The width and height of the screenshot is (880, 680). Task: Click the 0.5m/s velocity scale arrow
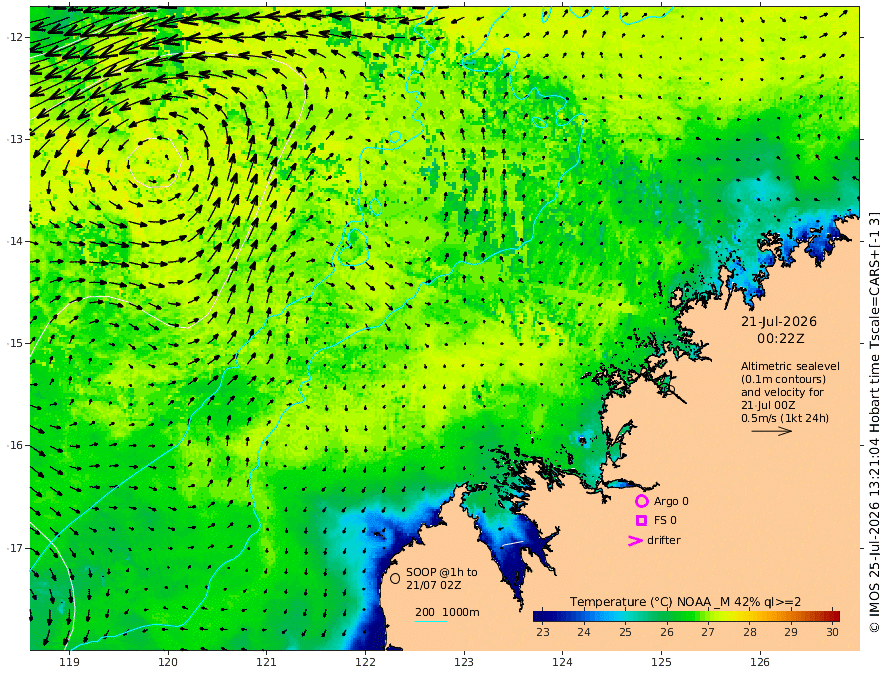point(772,431)
